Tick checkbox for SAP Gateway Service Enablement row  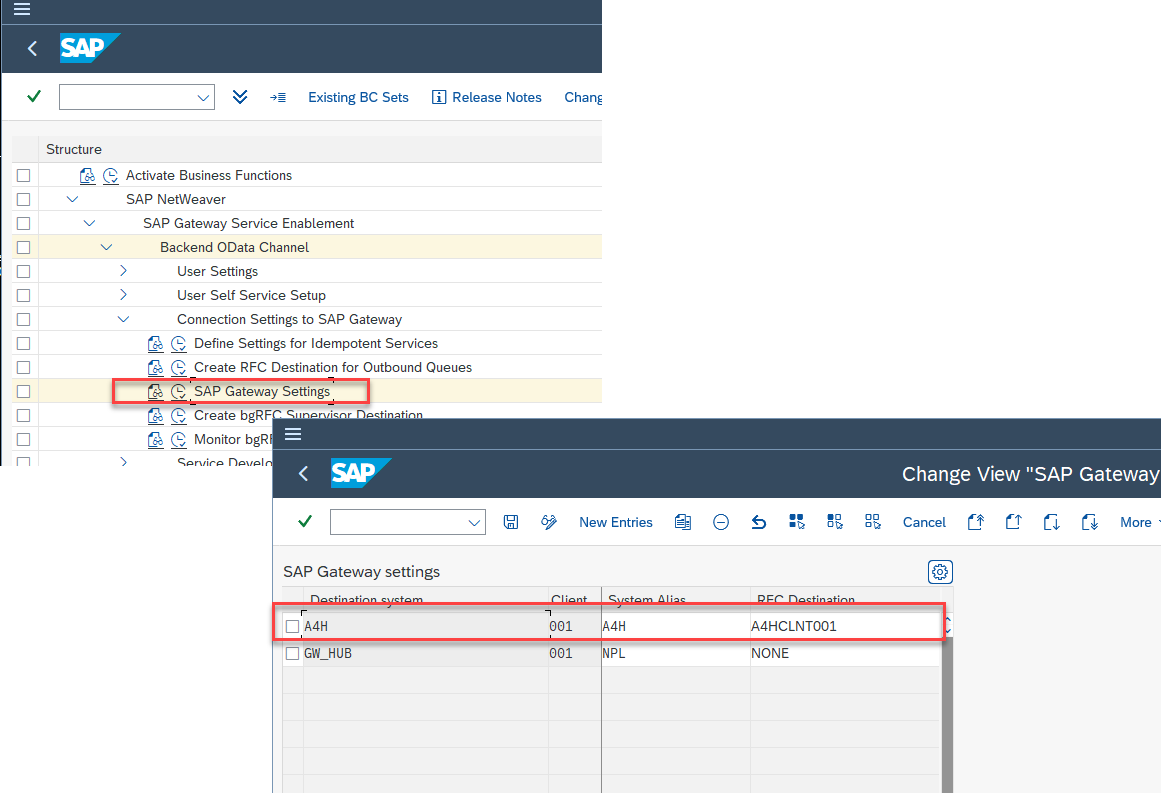pos(24,223)
